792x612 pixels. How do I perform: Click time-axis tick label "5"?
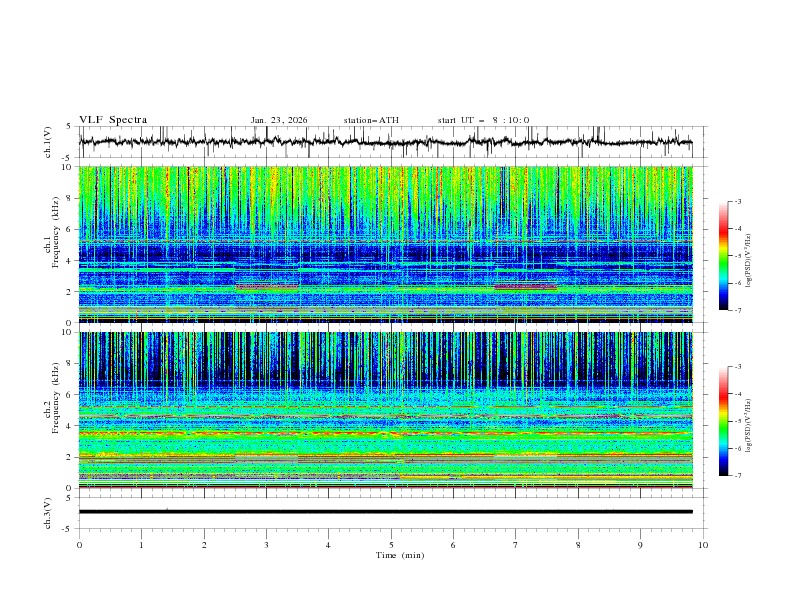391,545
